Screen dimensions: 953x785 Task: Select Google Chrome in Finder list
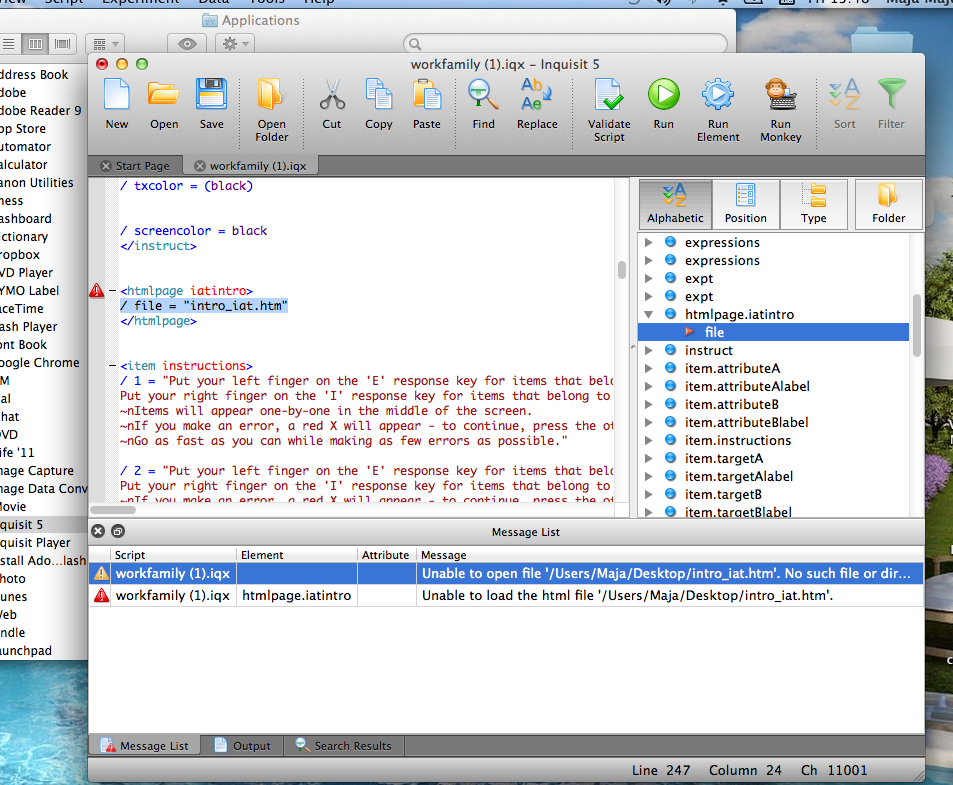click(x=40, y=363)
